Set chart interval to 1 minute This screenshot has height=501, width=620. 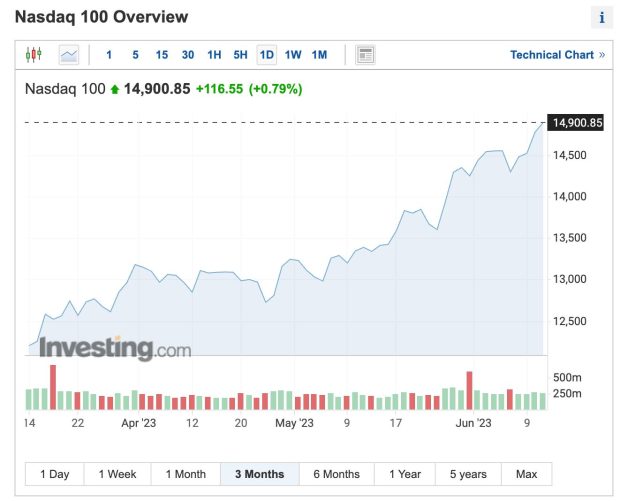[109, 55]
